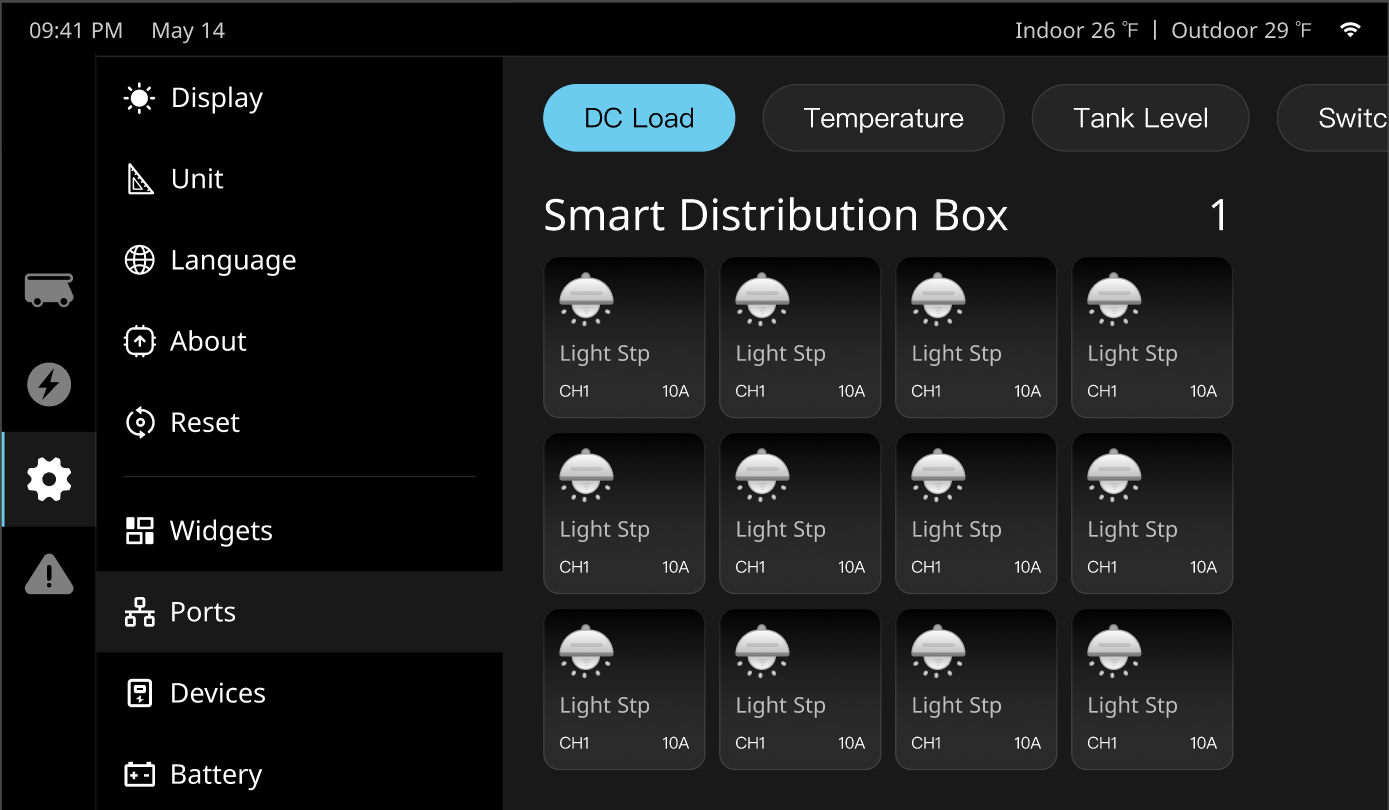This screenshot has width=1389, height=810.
Task: Open Unit settings
Action: (x=197, y=179)
